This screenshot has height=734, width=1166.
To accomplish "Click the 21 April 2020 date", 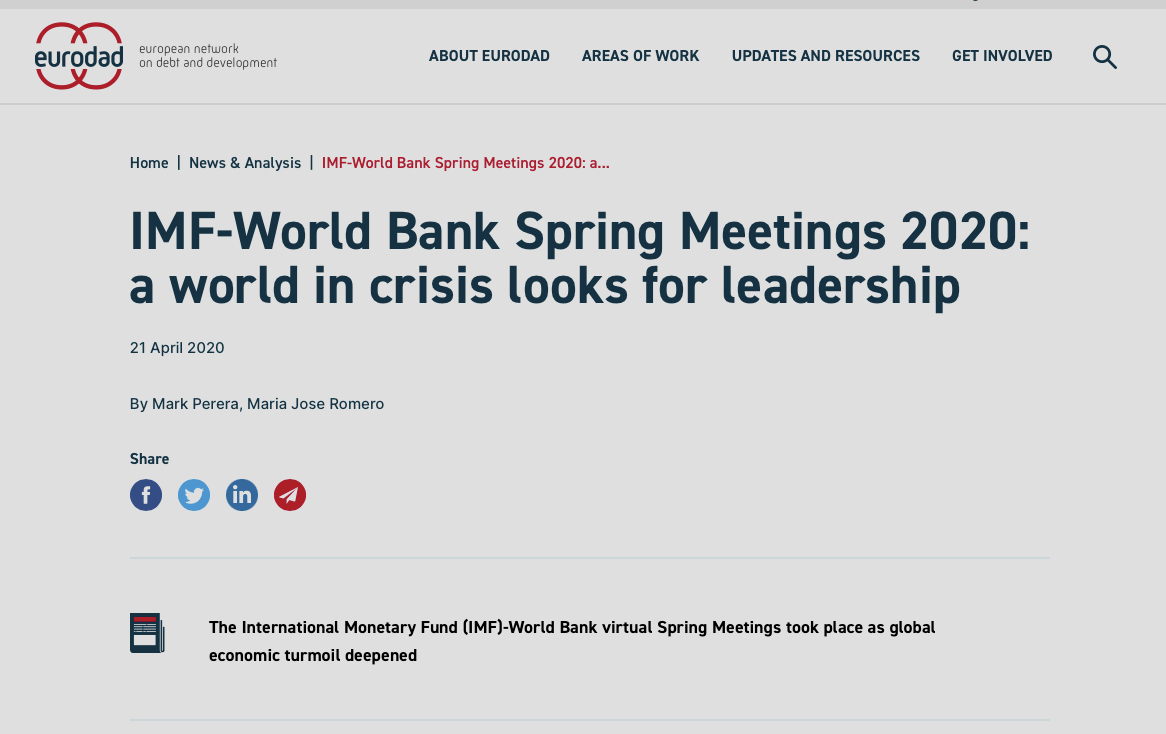I will [177, 348].
